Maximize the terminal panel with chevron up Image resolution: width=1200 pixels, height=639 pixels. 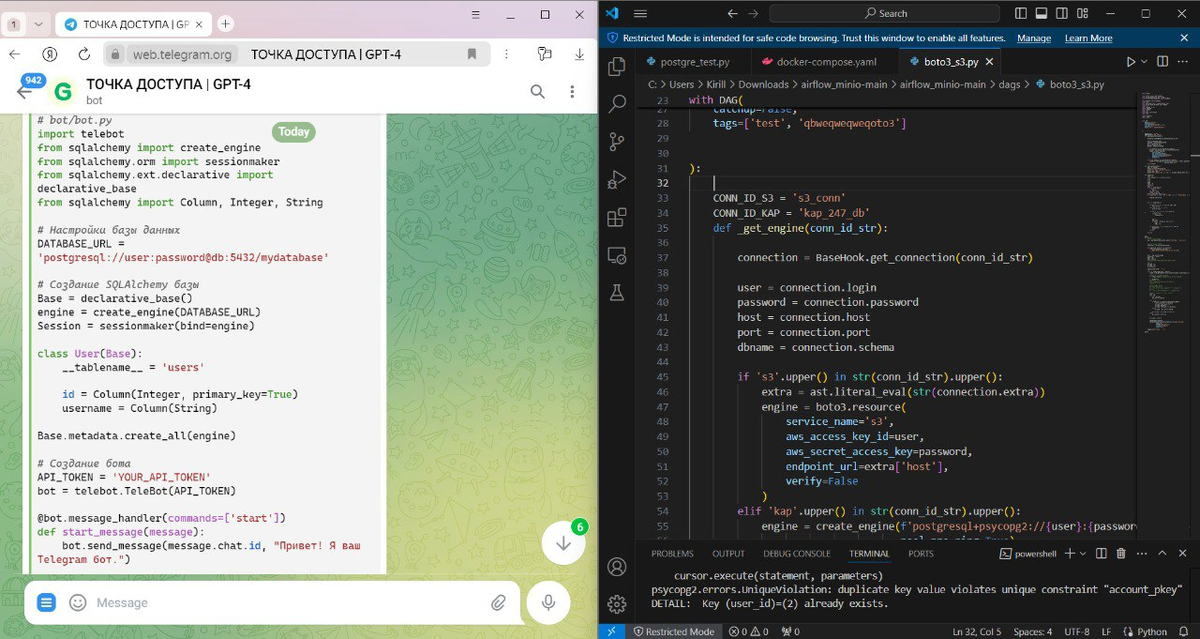tap(1162, 553)
